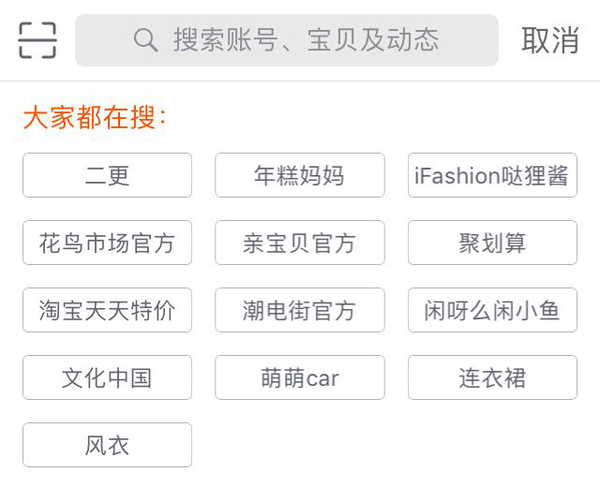Tap the scan QR code icon

click(x=38, y=40)
